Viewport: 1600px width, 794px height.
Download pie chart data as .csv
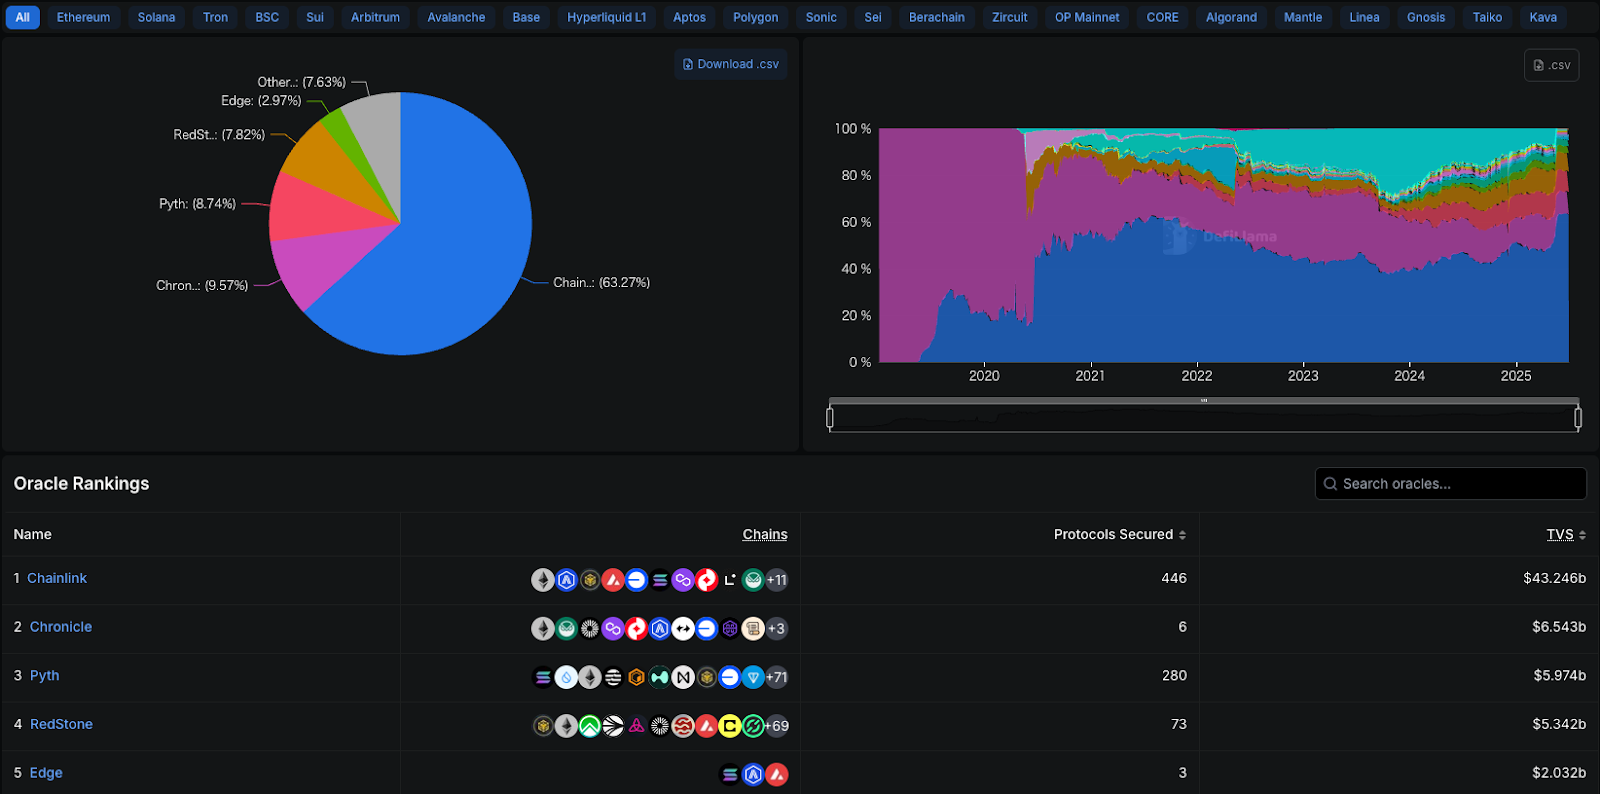[731, 64]
